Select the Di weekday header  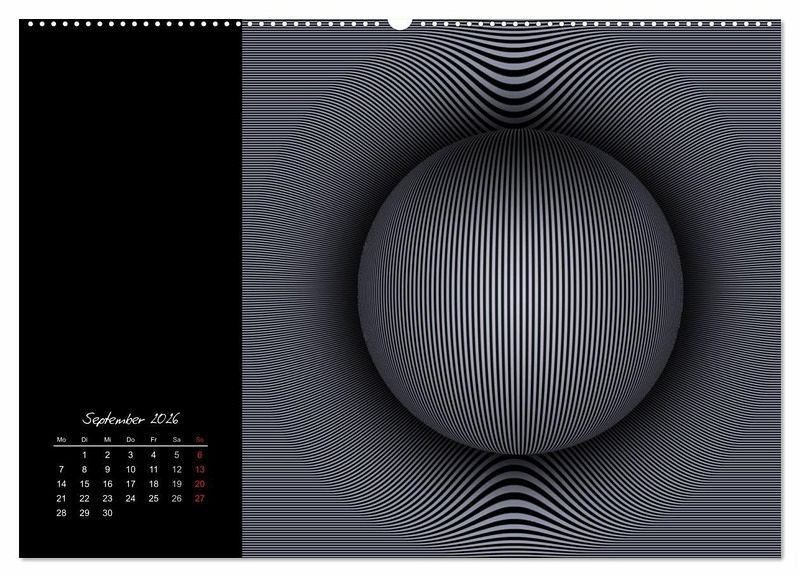[84, 440]
